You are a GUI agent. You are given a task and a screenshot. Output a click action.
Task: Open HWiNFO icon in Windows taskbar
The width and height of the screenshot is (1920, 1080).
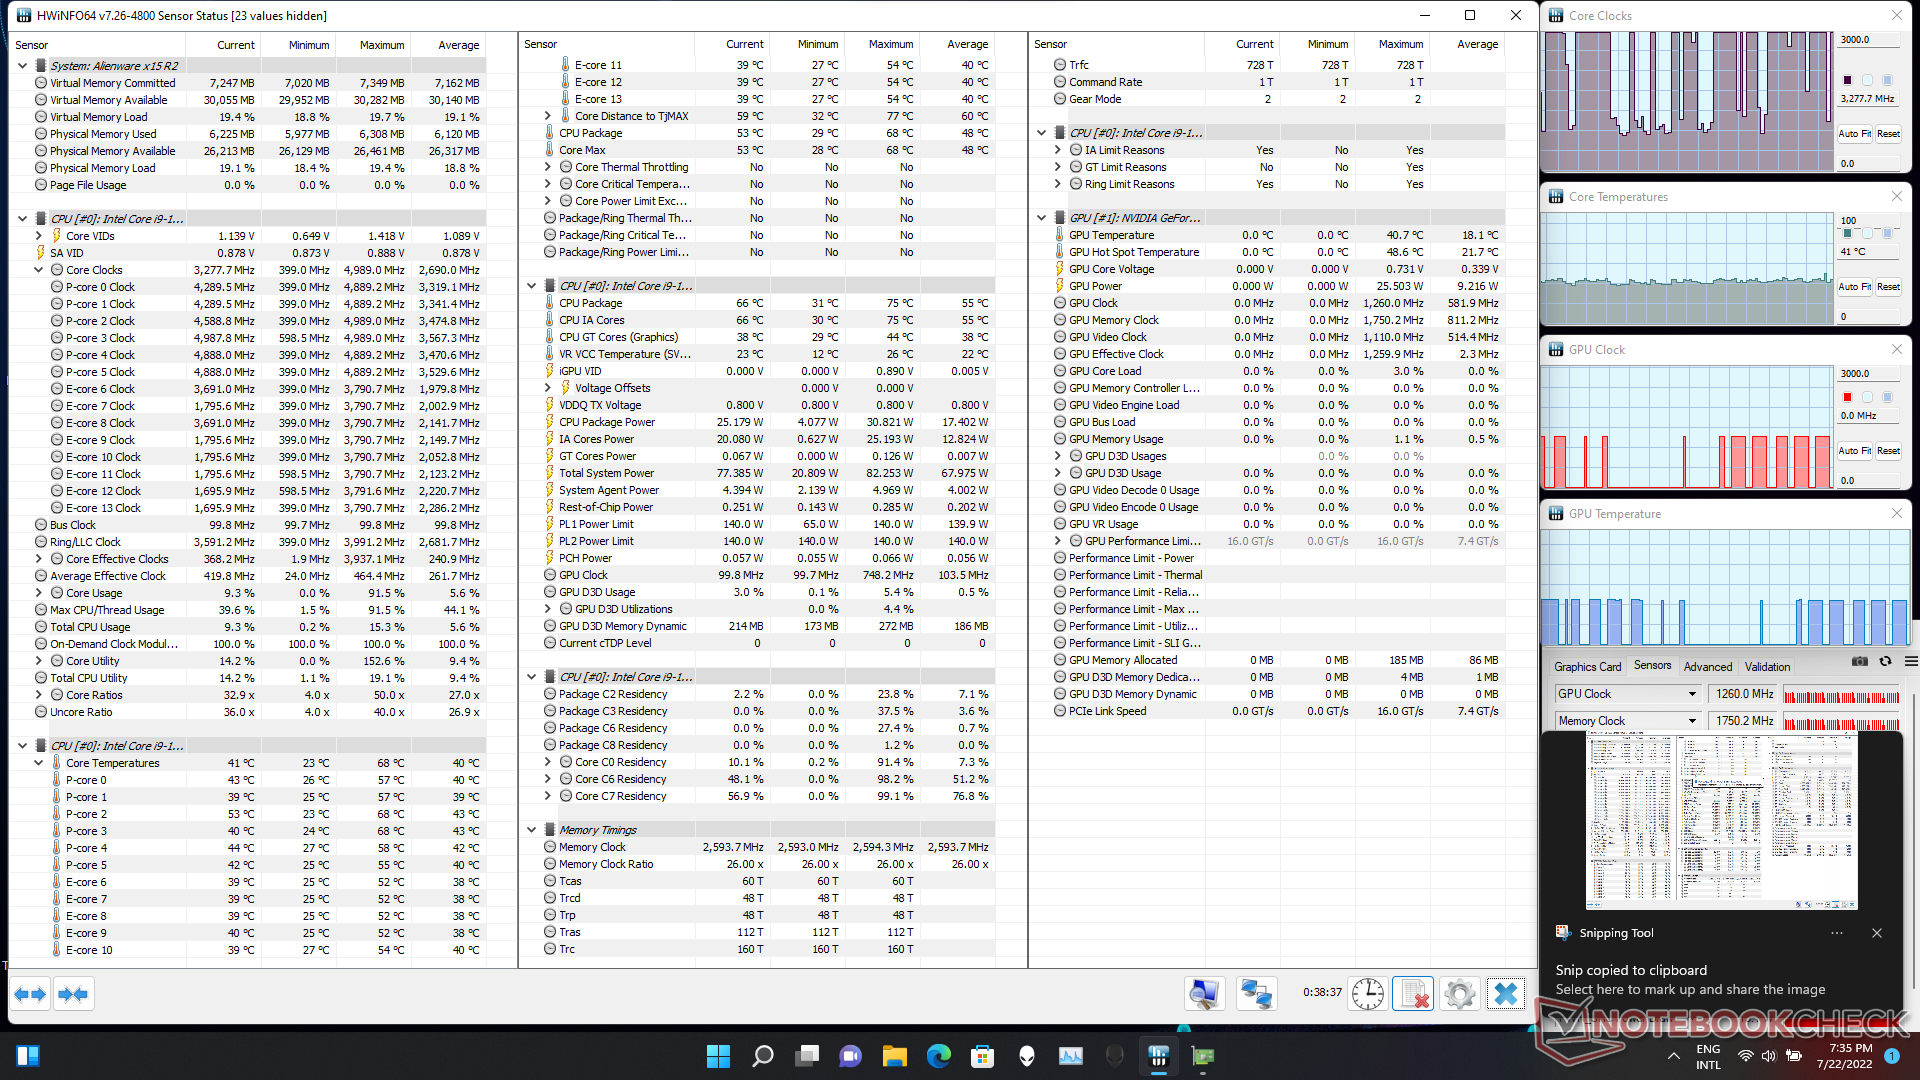click(1159, 1056)
